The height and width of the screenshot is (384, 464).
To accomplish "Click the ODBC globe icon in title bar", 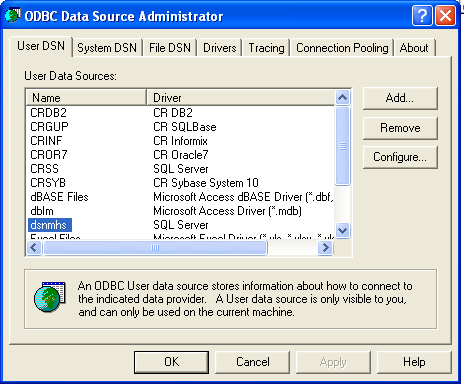I will (x=13, y=15).
